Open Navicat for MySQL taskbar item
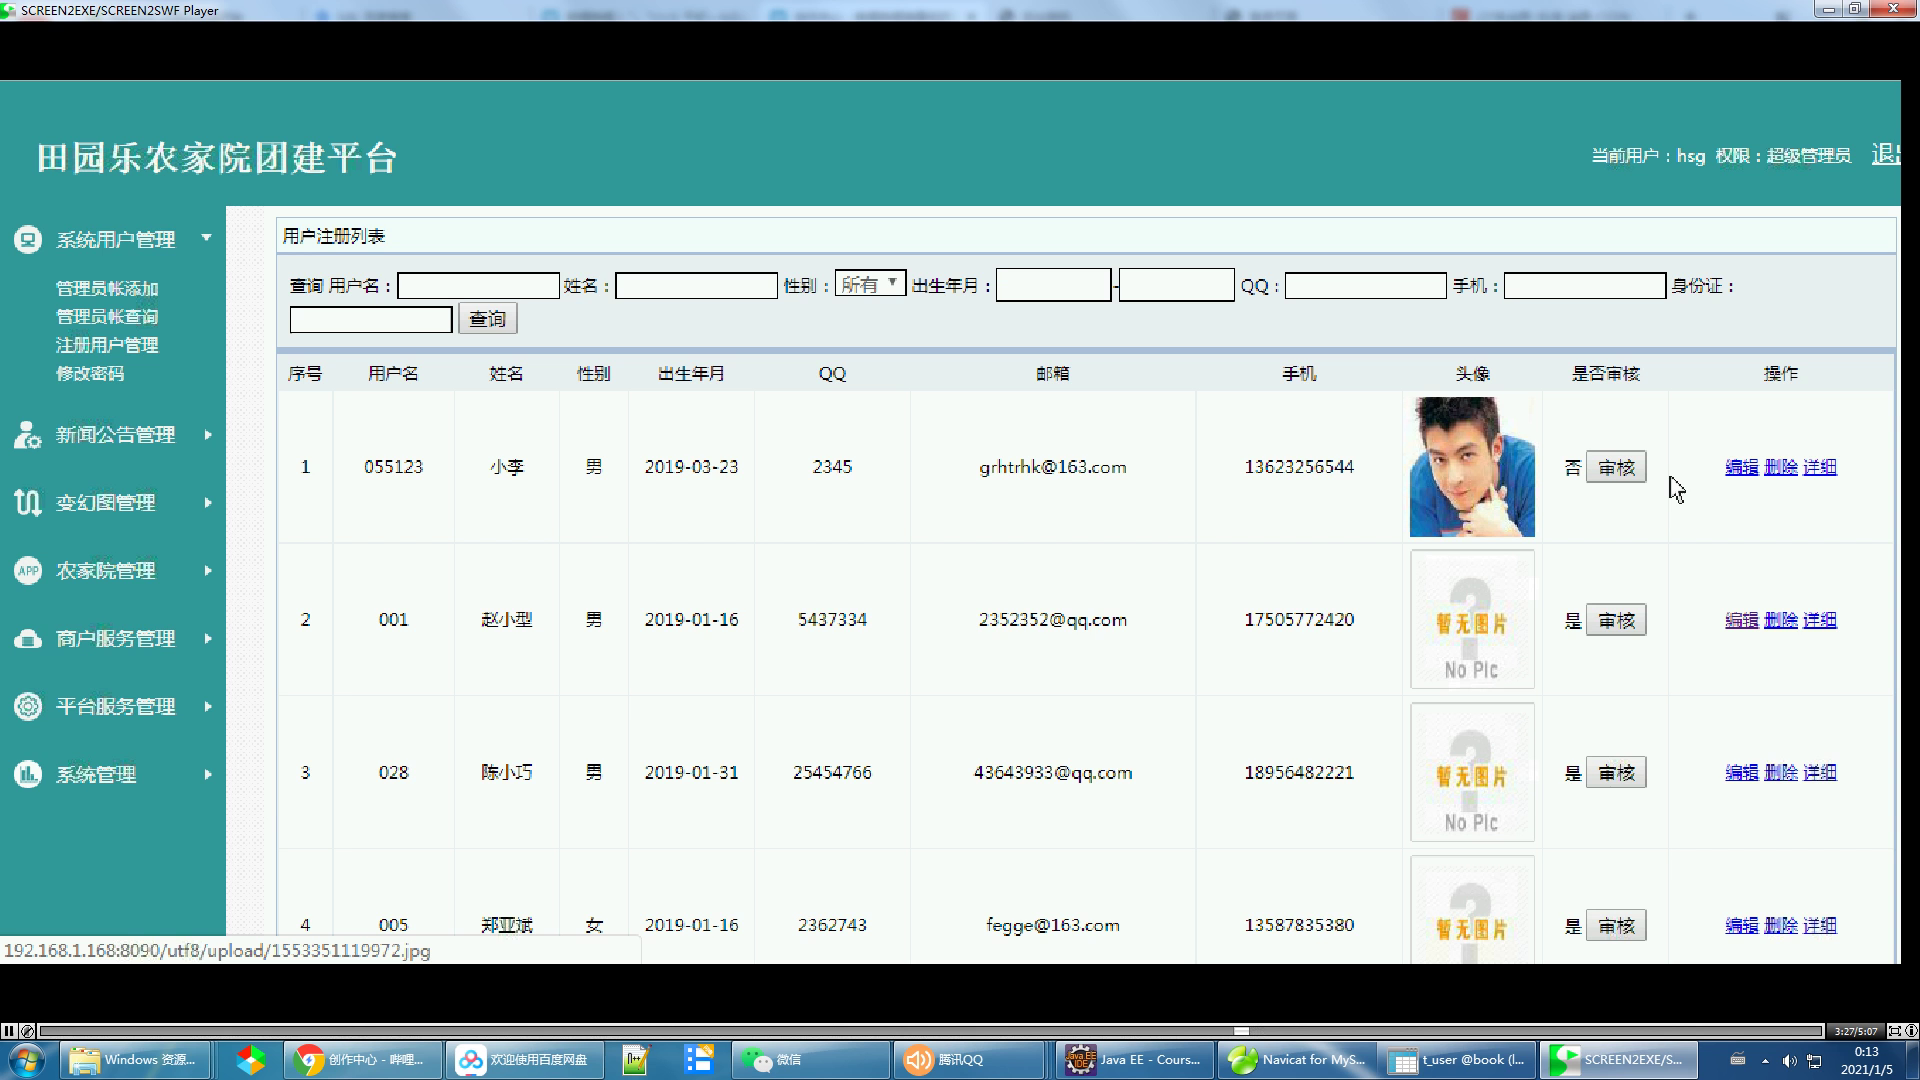Viewport: 1920px width, 1080px height. (1297, 1060)
